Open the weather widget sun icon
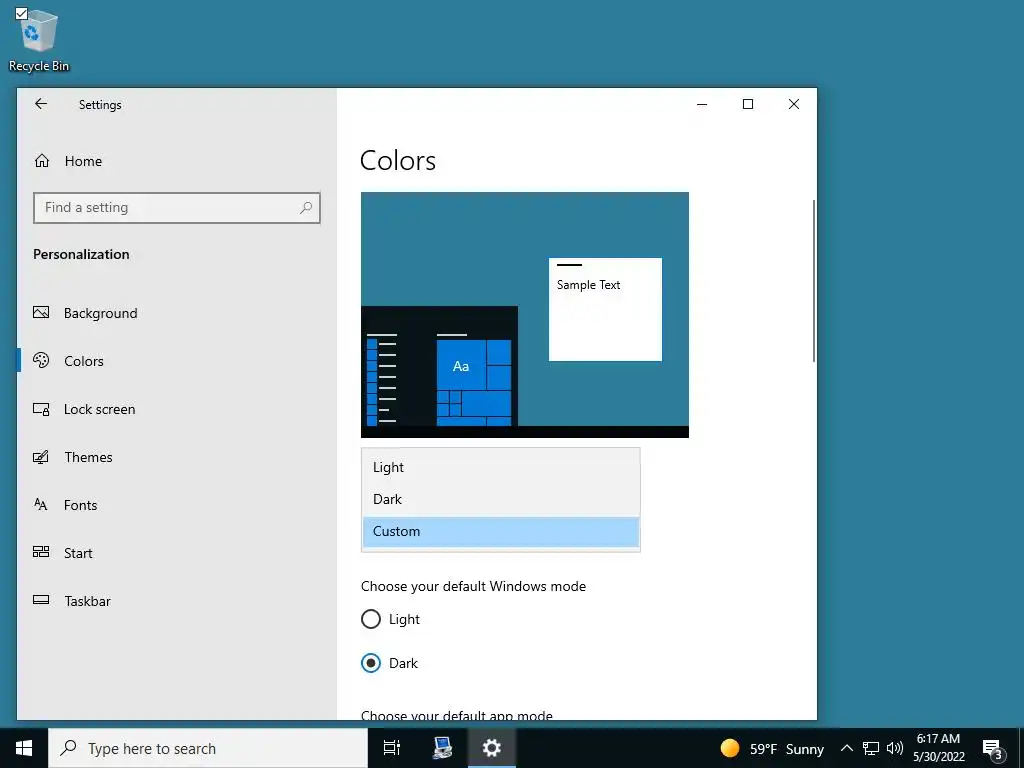Viewport: 1024px width, 768px height. click(x=729, y=748)
